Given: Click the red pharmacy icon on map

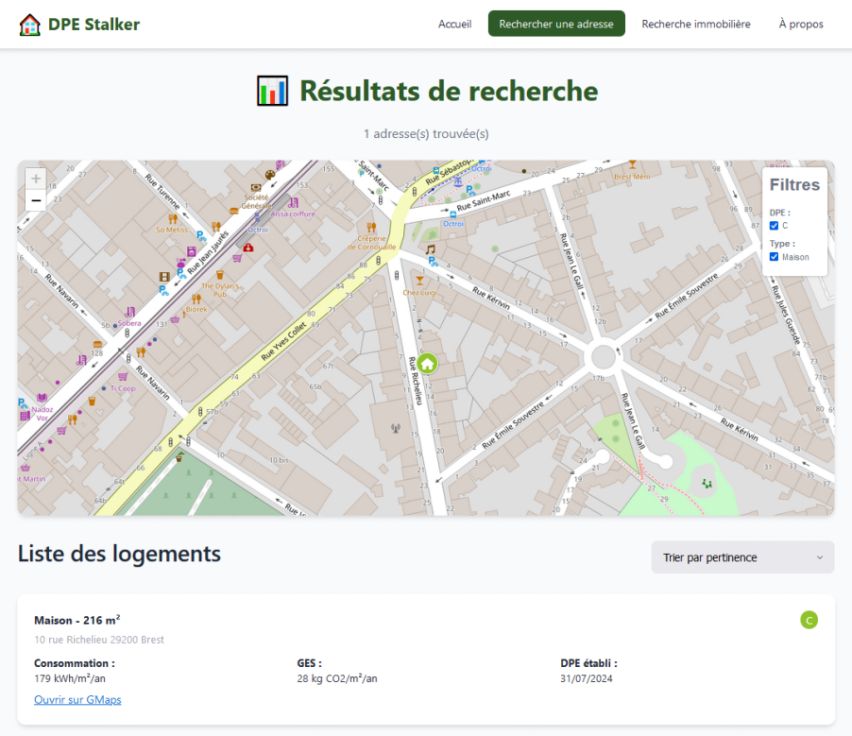Looking at the screenshot, I should 248,247.
